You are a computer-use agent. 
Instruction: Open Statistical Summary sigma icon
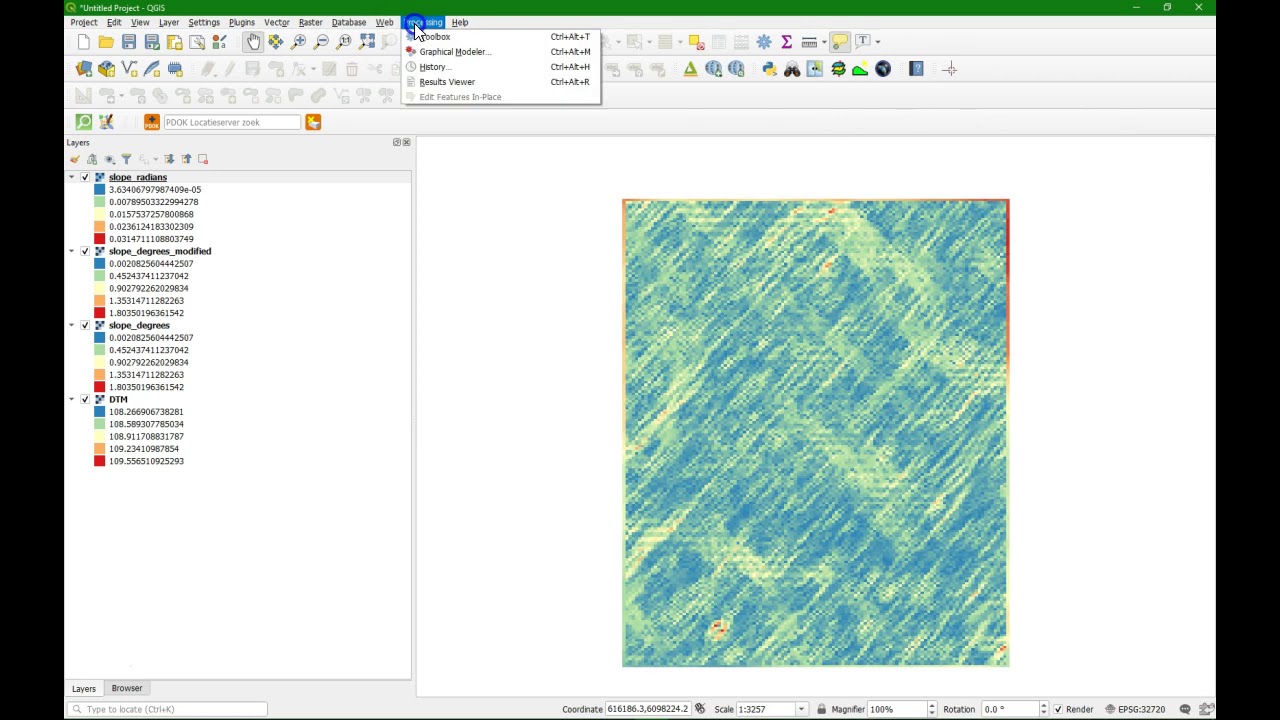pos(787,42)
